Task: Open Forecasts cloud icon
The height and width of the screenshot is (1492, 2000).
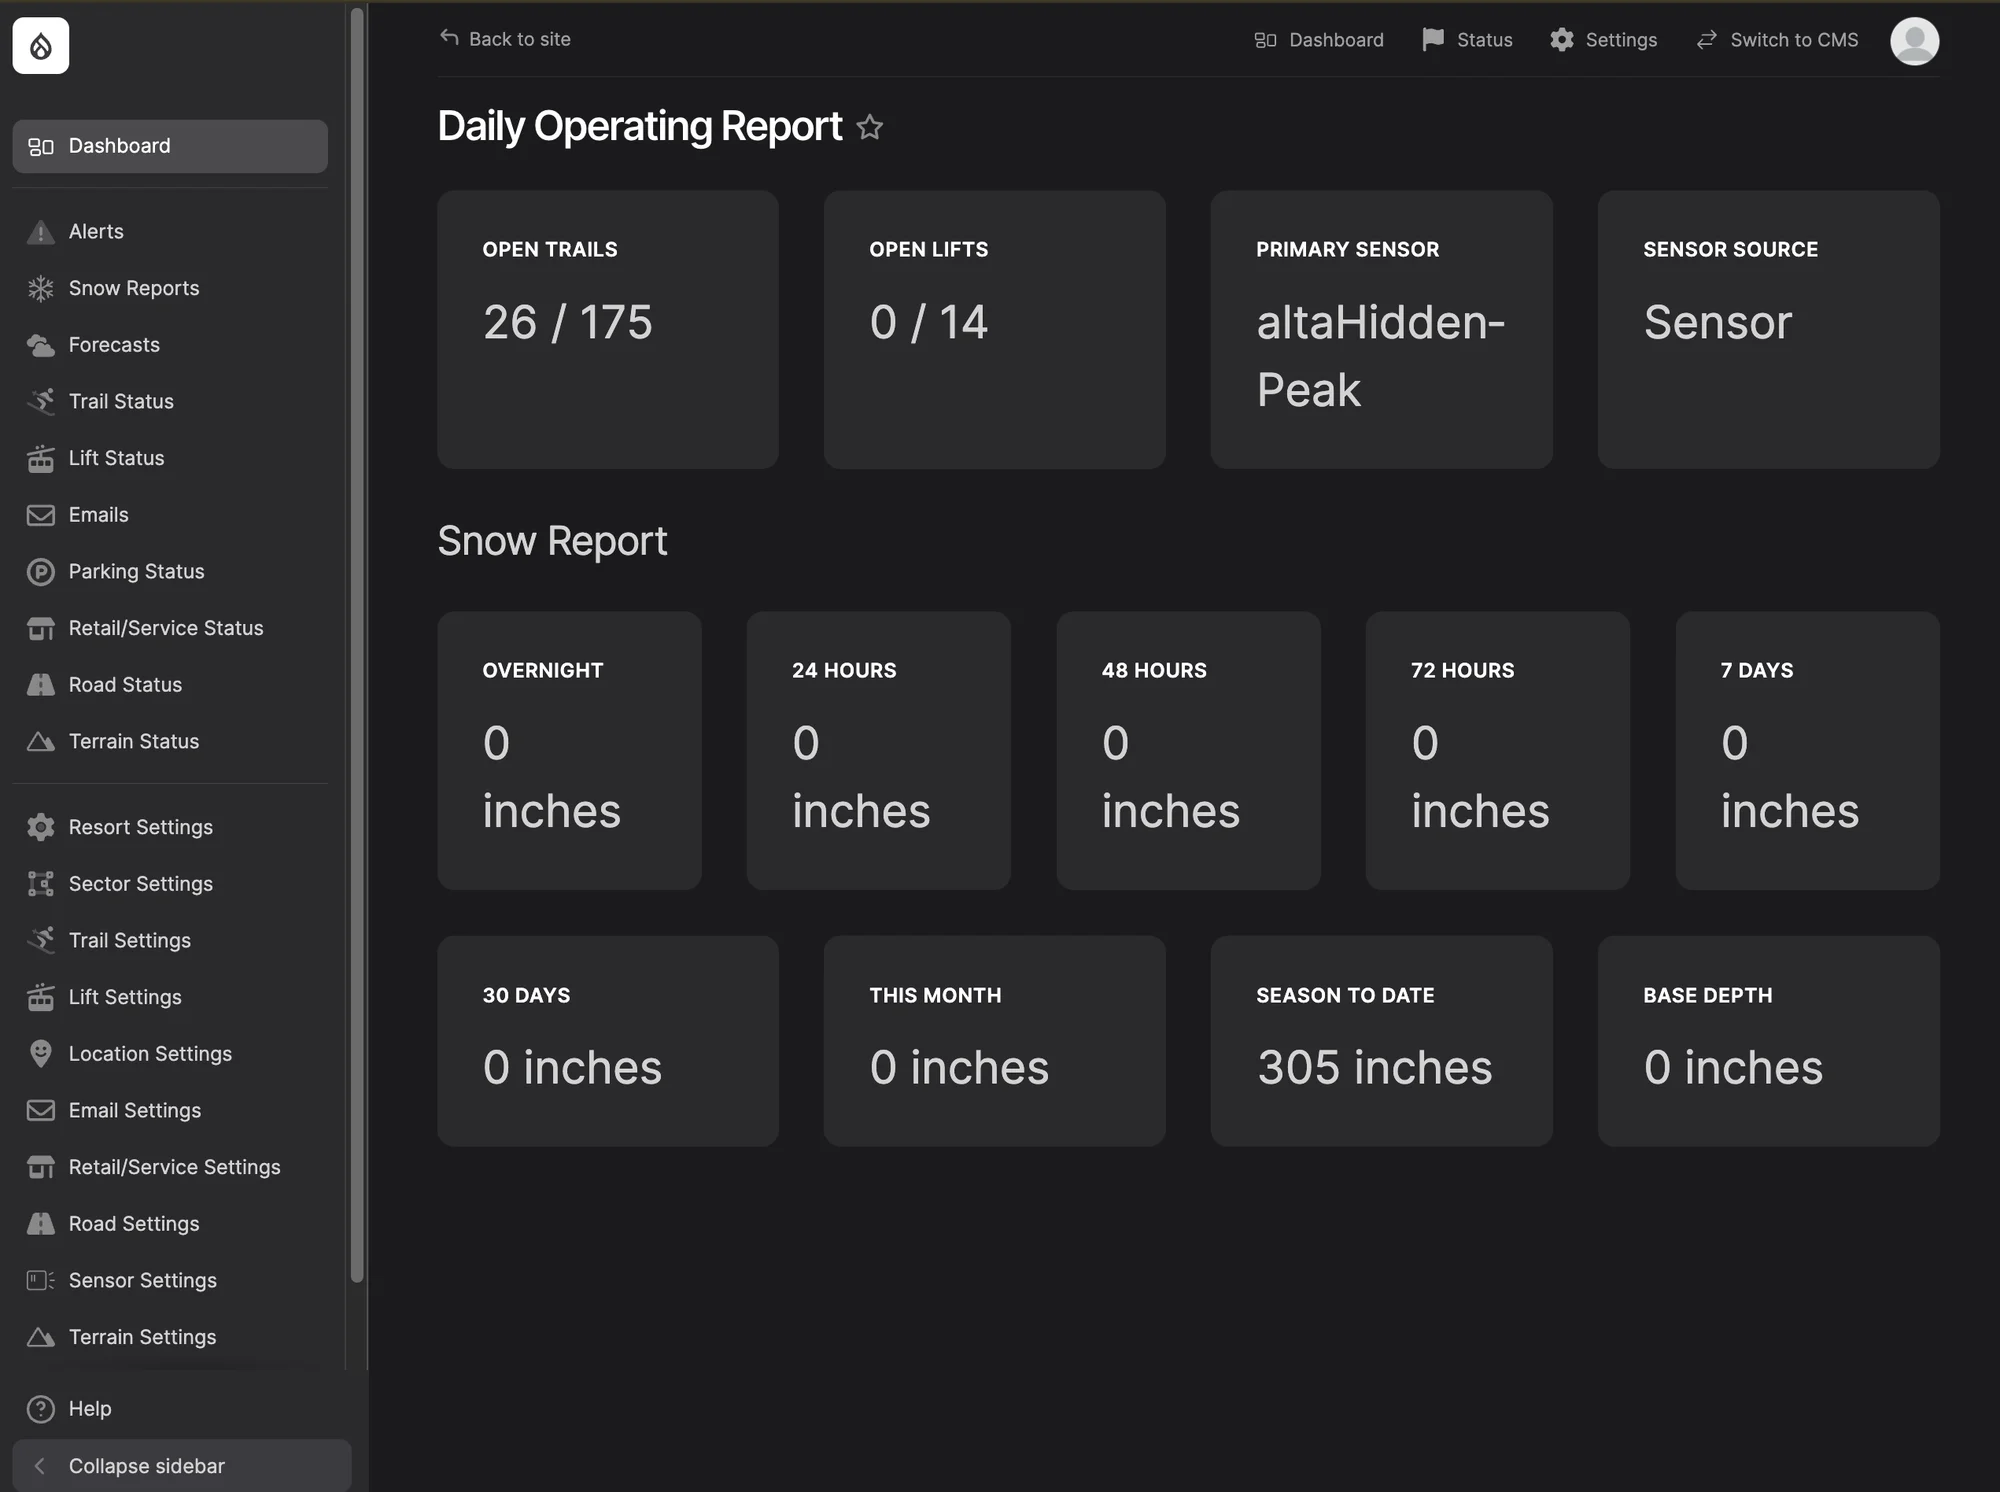Action: click(40, 345)
